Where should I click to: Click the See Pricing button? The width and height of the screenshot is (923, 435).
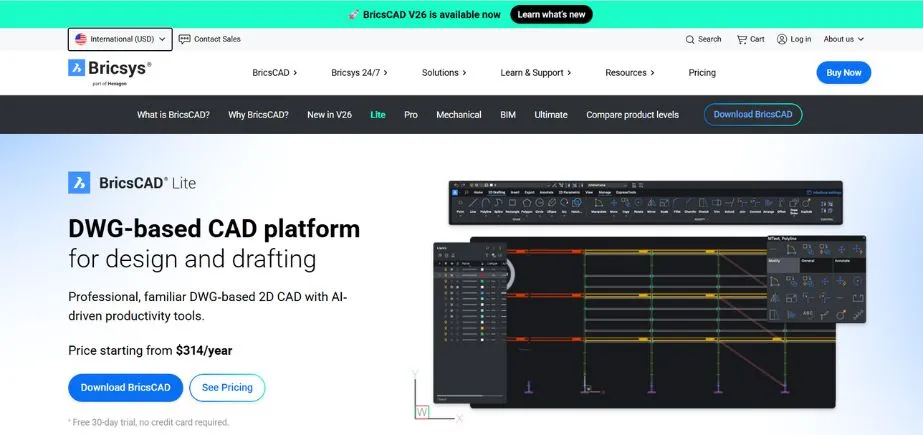(227, 388)
